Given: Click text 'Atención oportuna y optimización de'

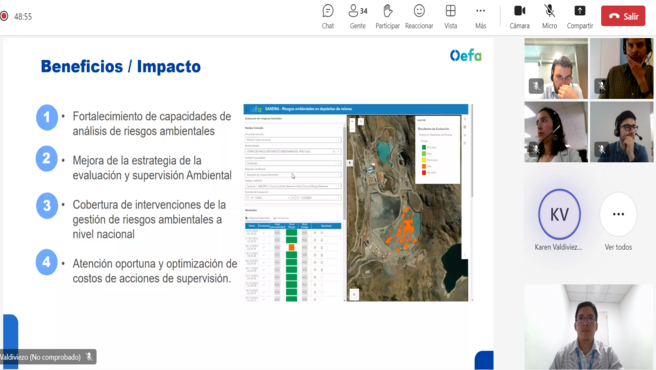Looking at the screenshot, I should point(155,264).
